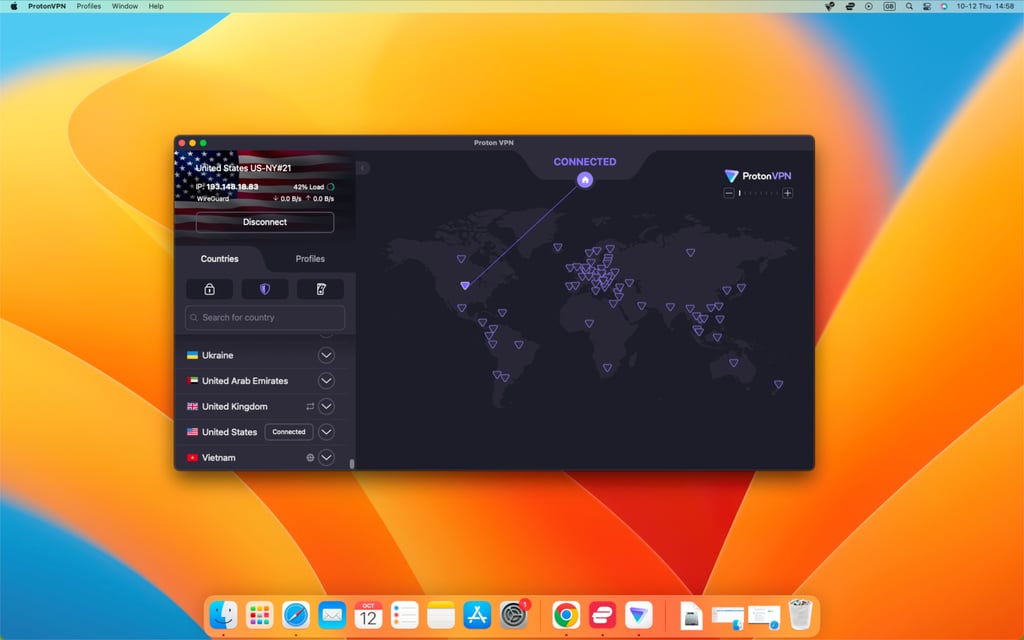Viewport: 1024px width, 640px height.
Task: Click the GB keyboard input source icon
Action: tap(889, 6)
